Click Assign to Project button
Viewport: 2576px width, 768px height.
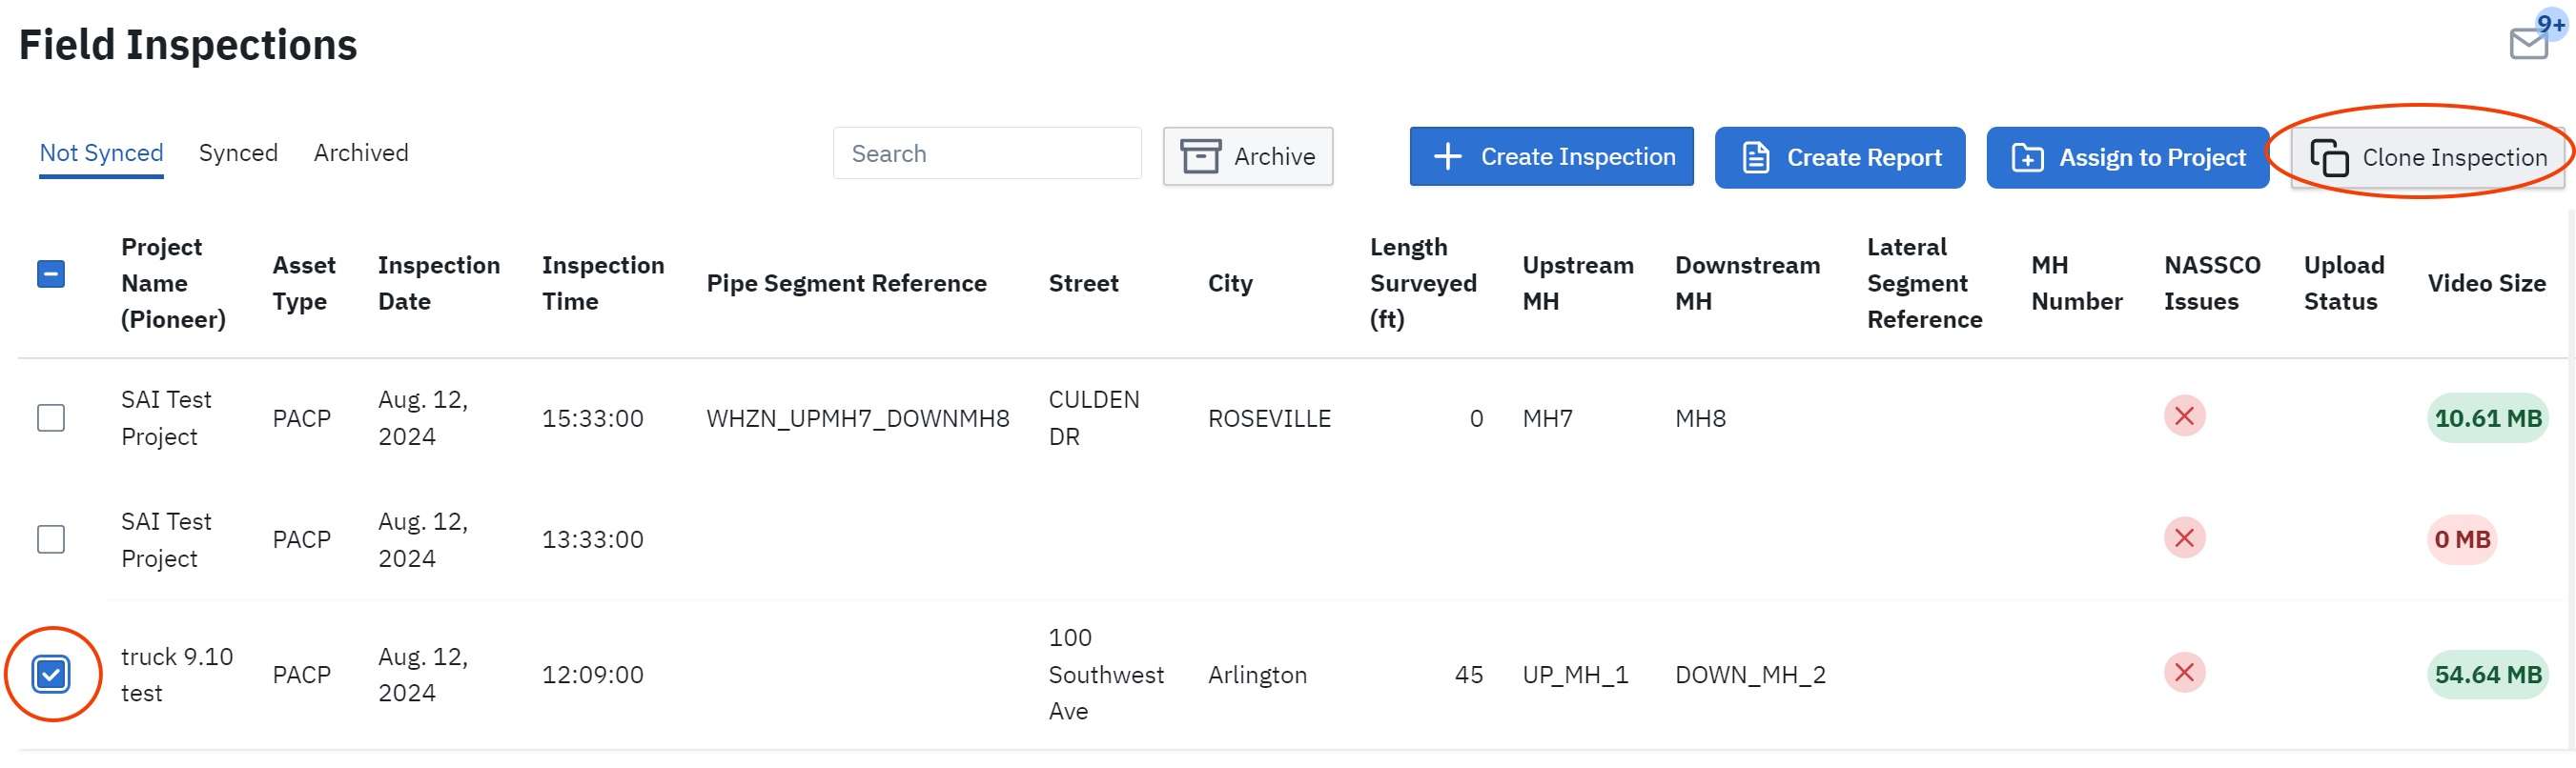(x=2127, y=157)
